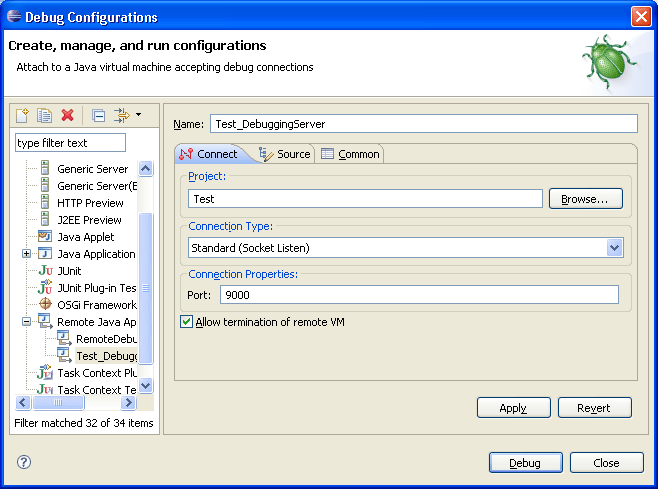Switch to the Connect tab
The width and height of the screenshot is (658, 489).
click(x=209, y=154)
